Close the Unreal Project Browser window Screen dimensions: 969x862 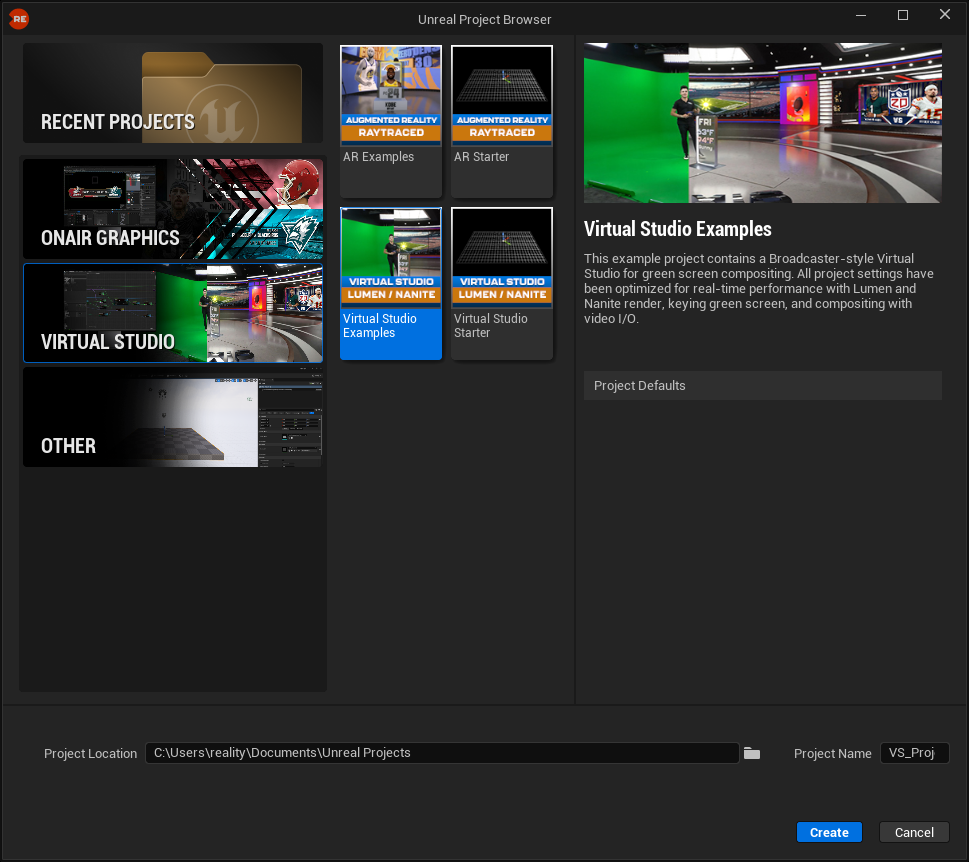(945, 15)
